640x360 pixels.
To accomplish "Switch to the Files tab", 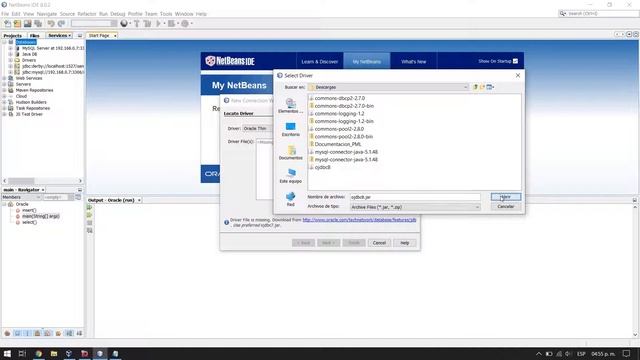I will 35,36.
